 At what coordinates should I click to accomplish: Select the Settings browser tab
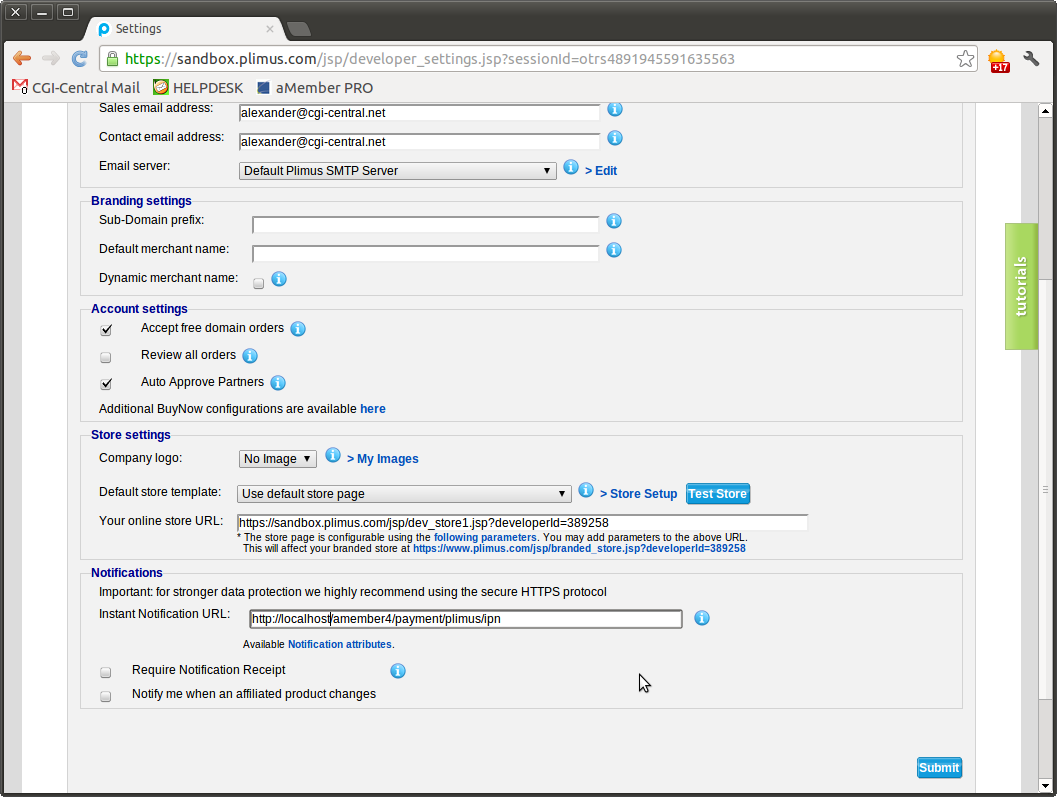(x=180, y=29)
